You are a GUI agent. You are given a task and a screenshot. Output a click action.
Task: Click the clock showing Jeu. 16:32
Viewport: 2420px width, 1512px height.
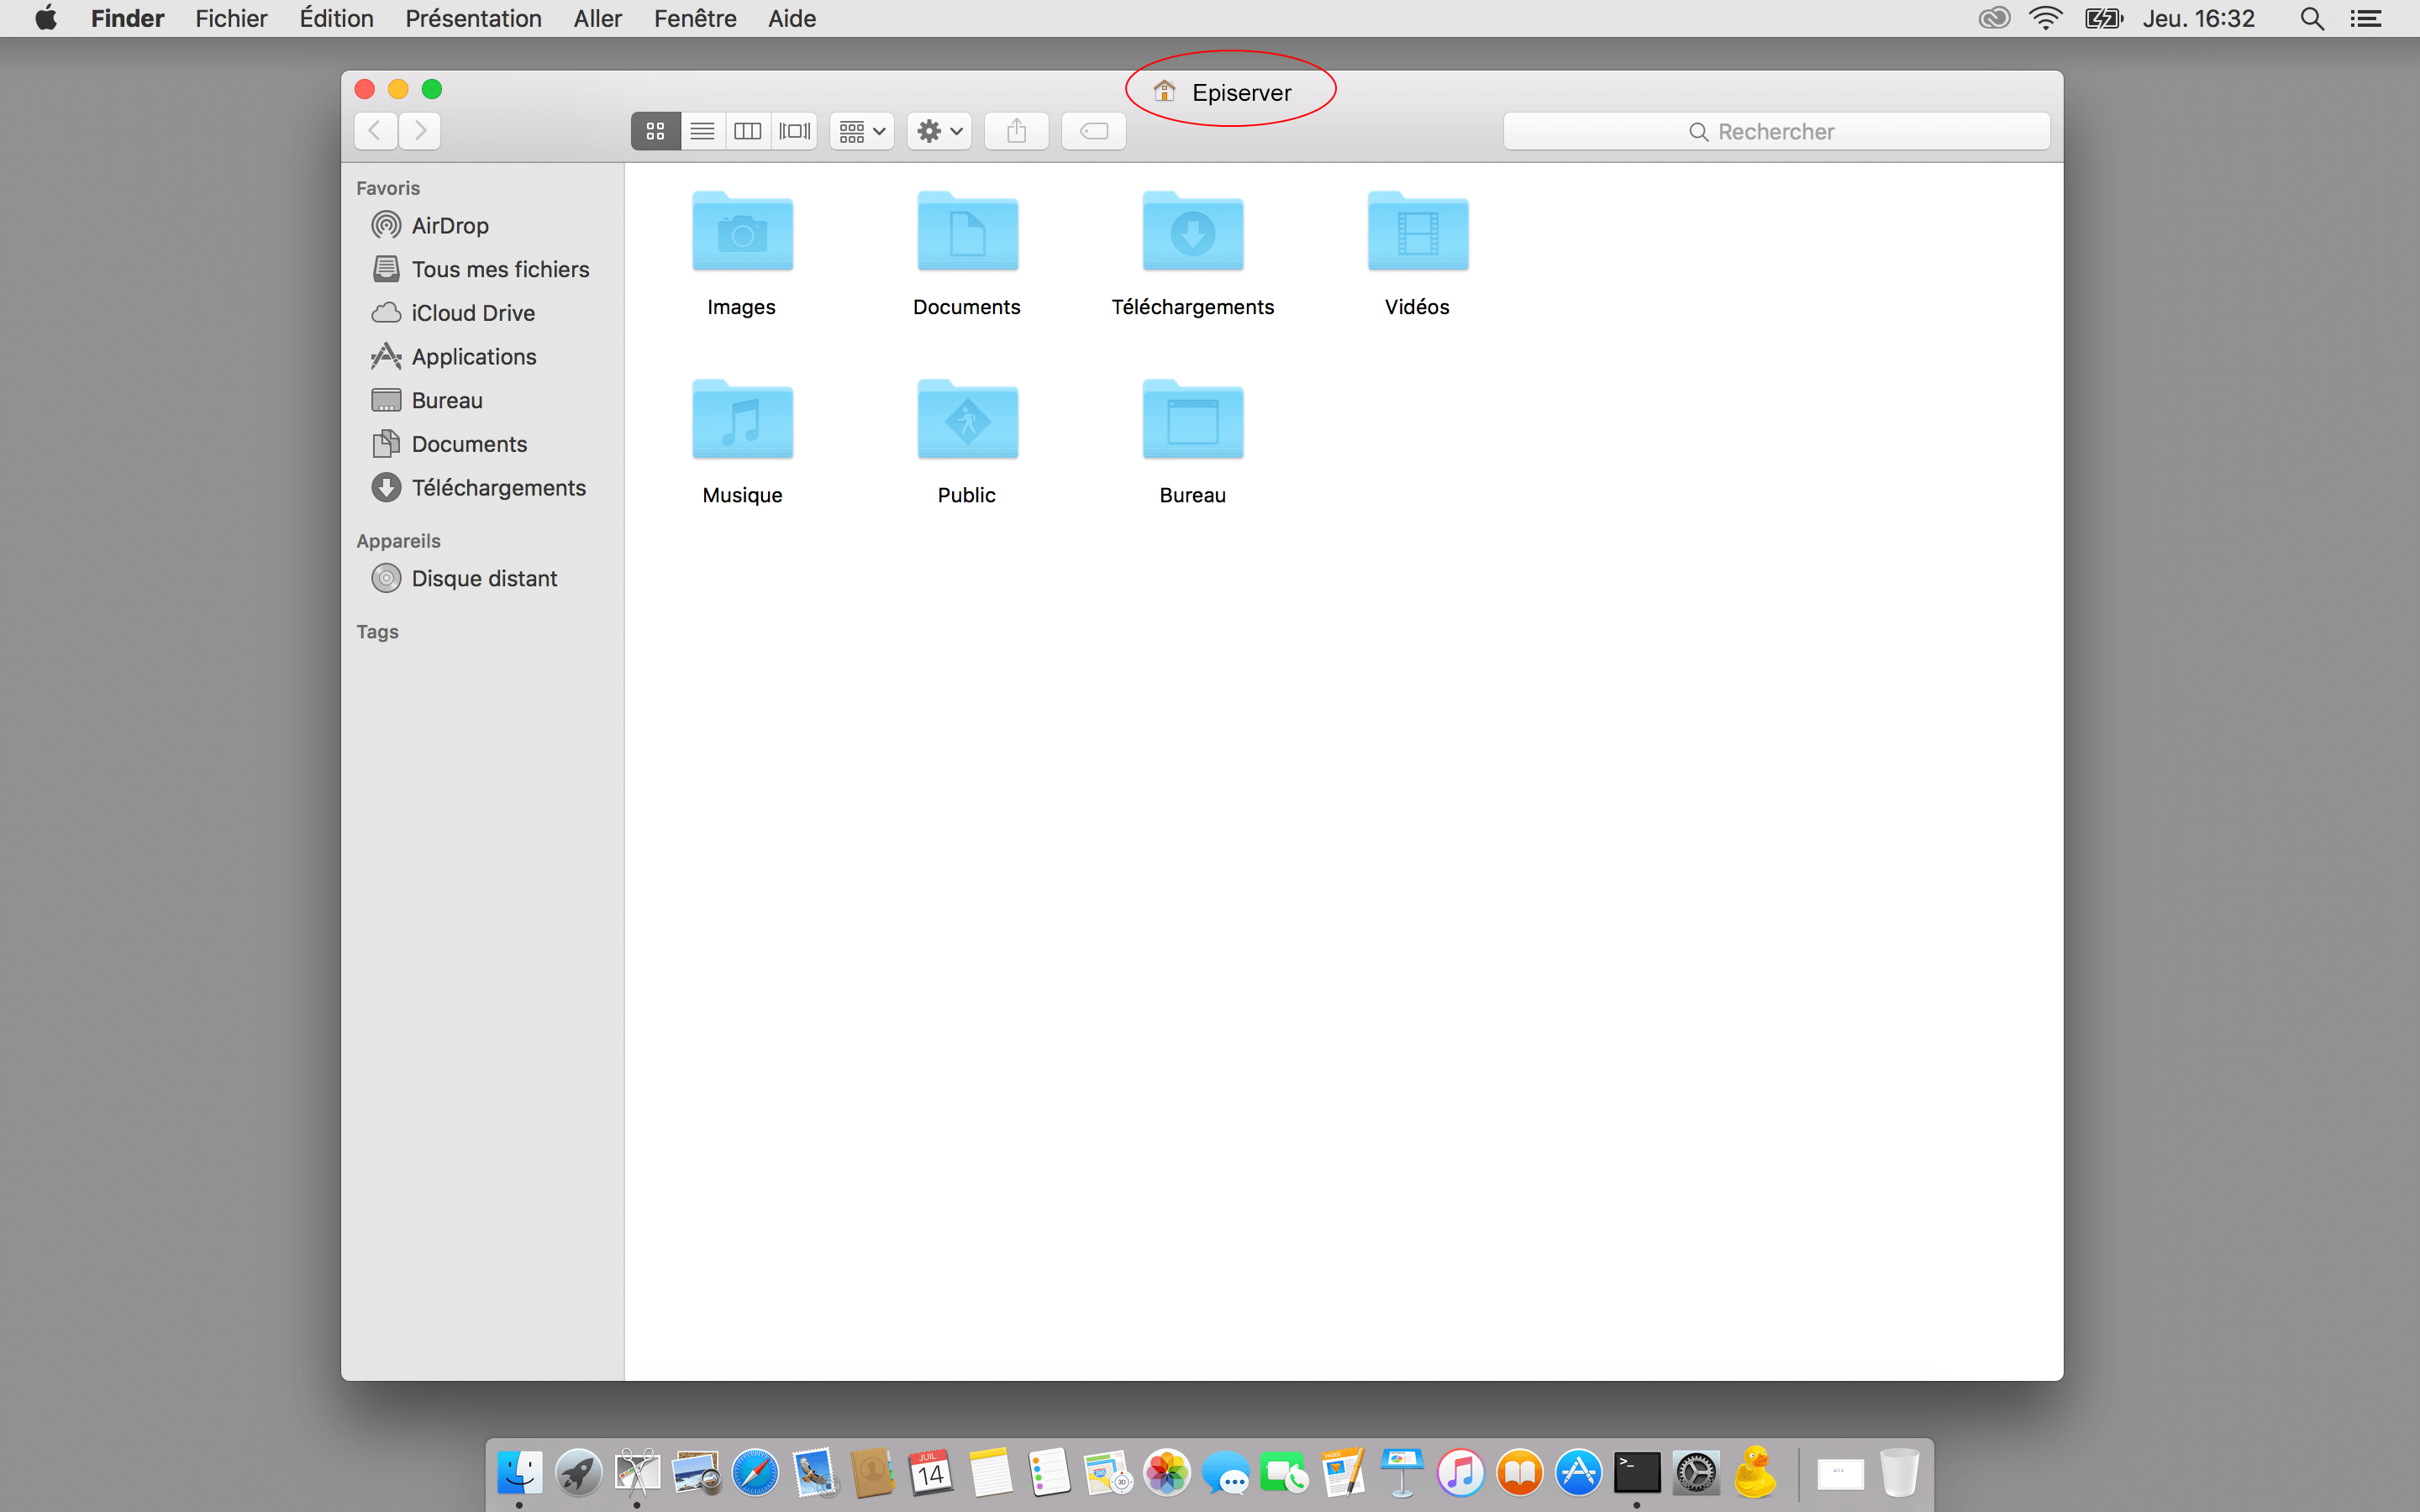2198,18
